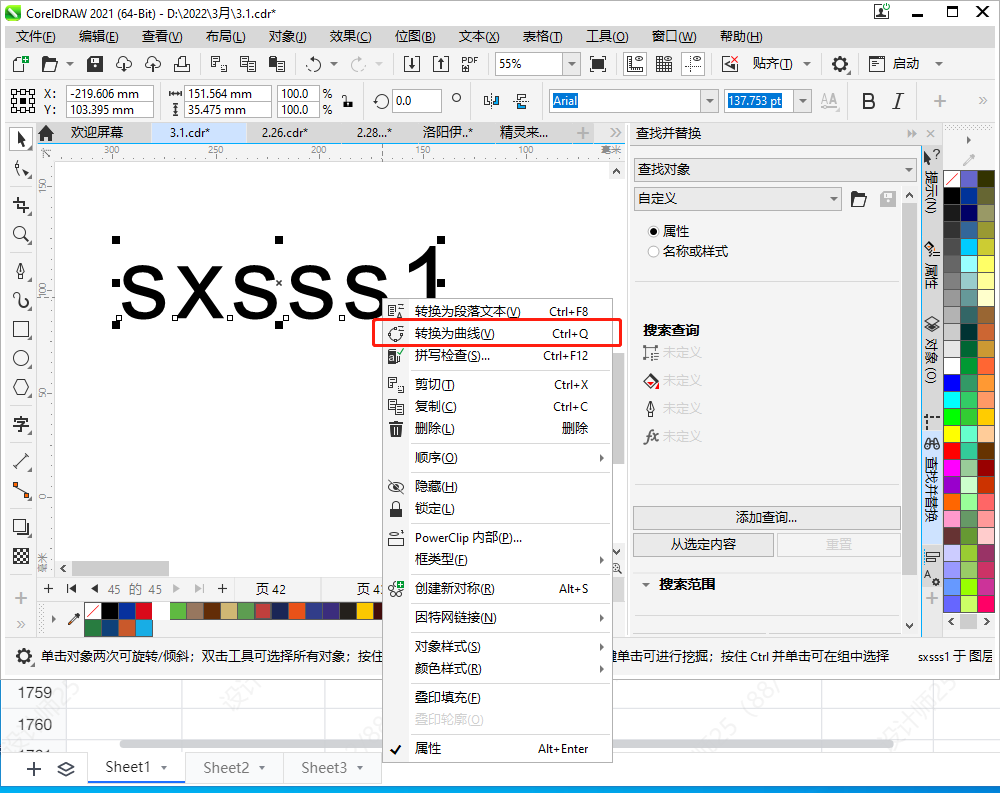Image resolution: width=1000 pixels, height=793 pixels.
Task: Select the Zoom tool in toolbox
Action: point(21,235)
